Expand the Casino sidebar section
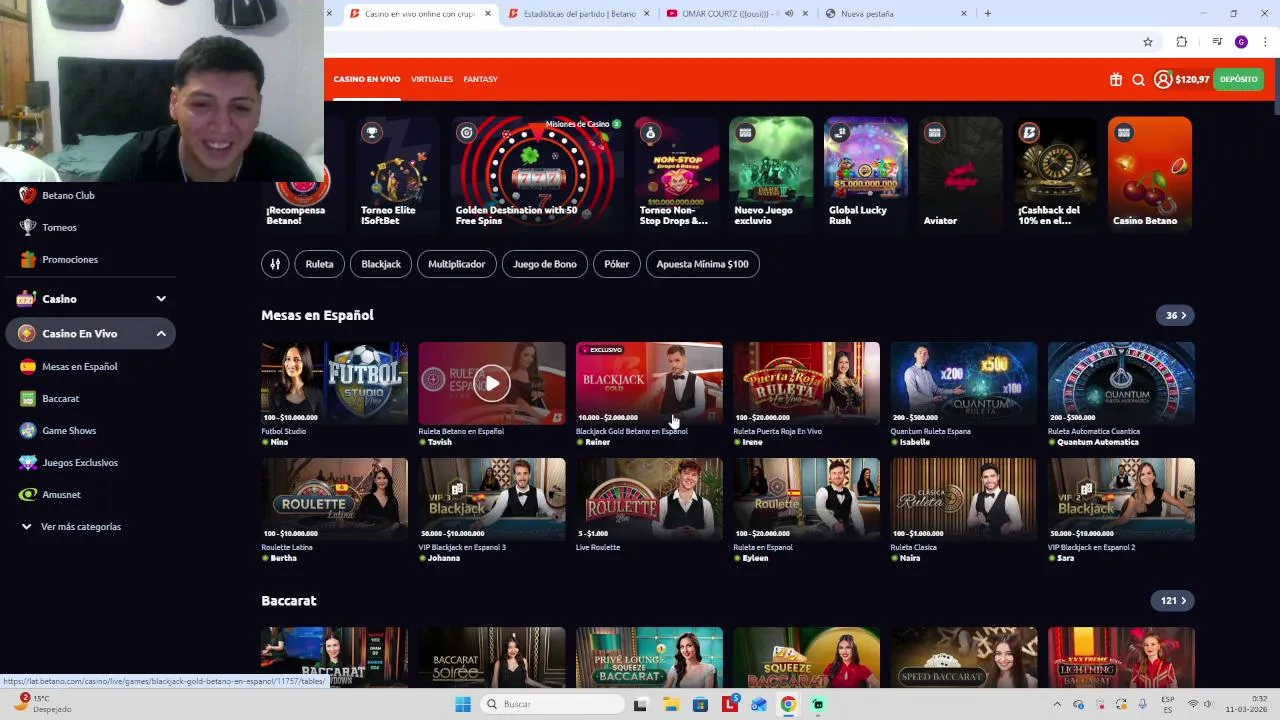 (160, 299)
